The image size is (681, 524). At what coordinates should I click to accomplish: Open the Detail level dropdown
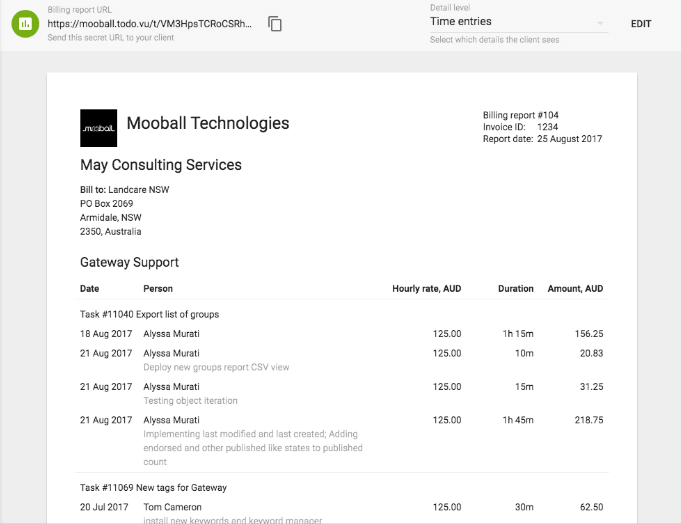click(x=519, y=22)
